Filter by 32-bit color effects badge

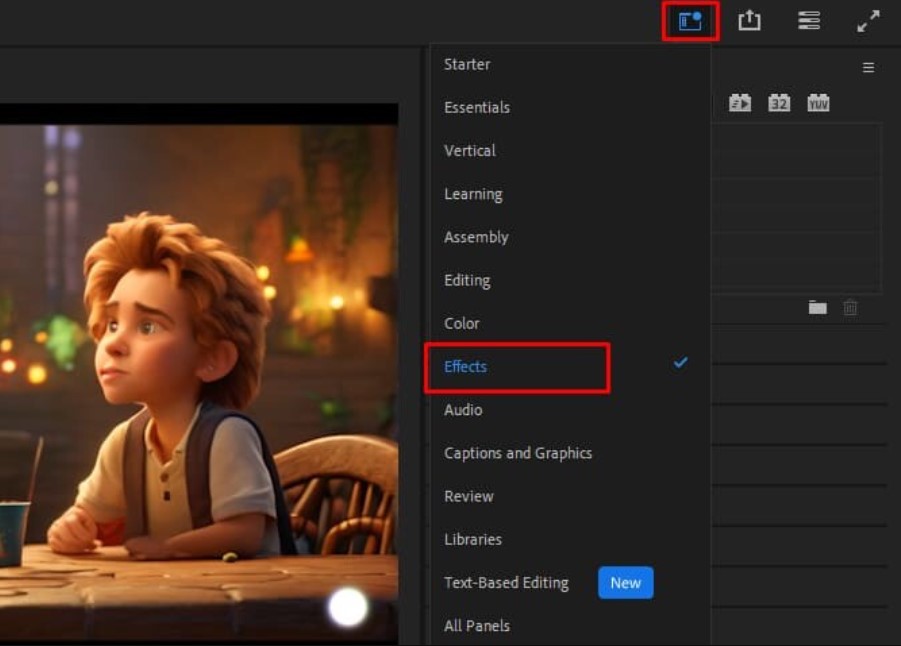(x=779, y=103)
